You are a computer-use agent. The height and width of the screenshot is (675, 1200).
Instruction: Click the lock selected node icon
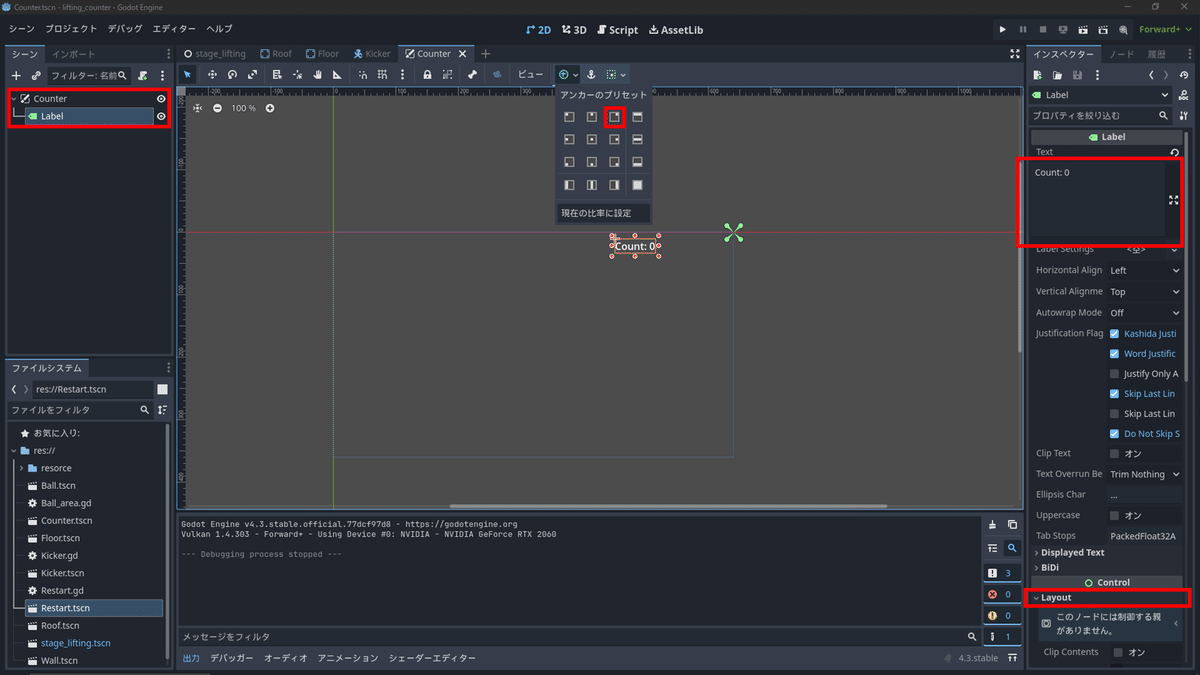[427, 74]
